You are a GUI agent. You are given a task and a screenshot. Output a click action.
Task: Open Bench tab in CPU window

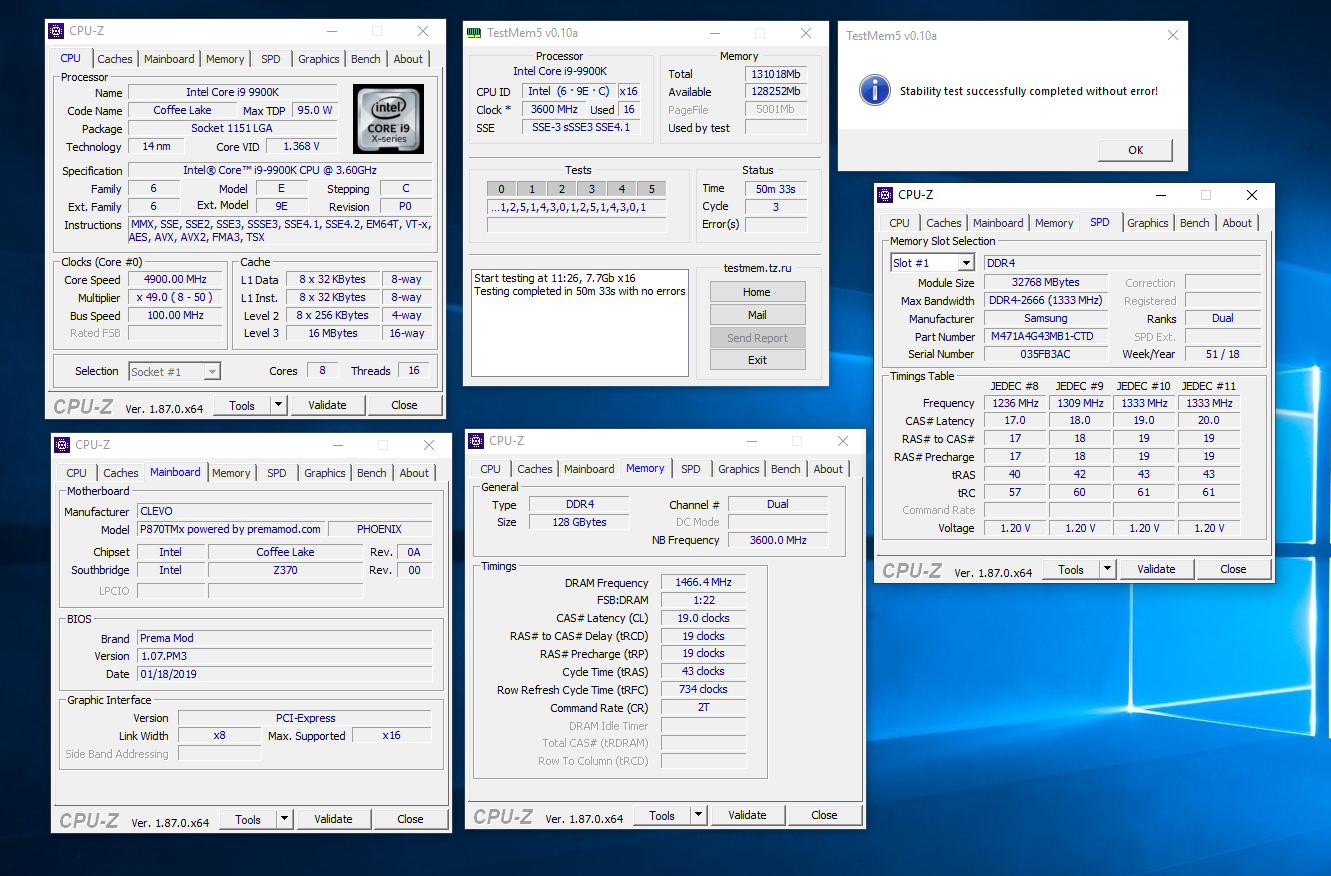(x=366, y=59)
